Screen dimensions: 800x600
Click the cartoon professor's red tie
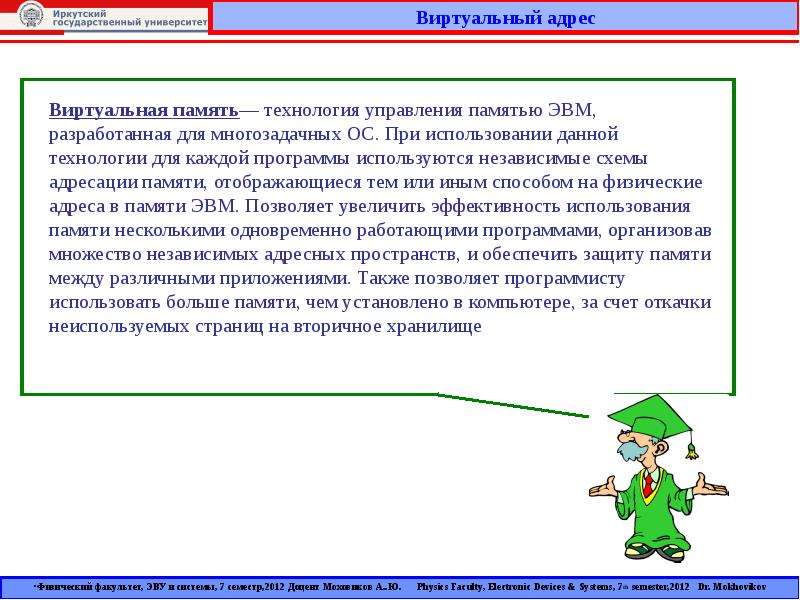[648, 483]
